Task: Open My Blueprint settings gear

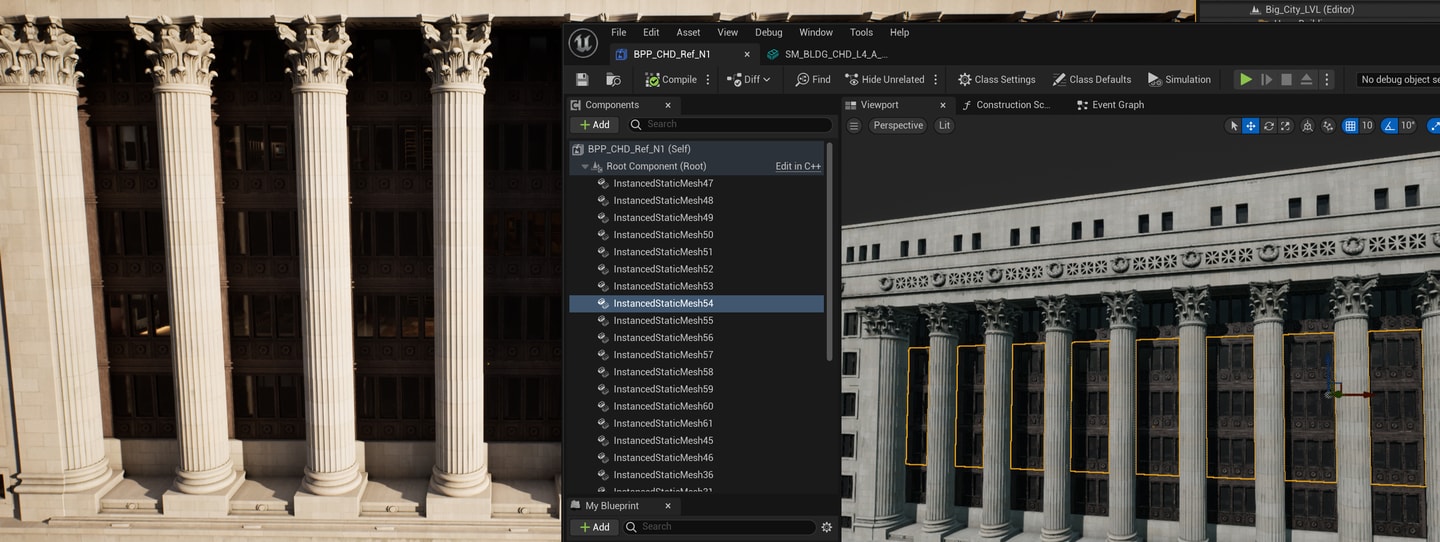Action: click(x=826, y=527)
